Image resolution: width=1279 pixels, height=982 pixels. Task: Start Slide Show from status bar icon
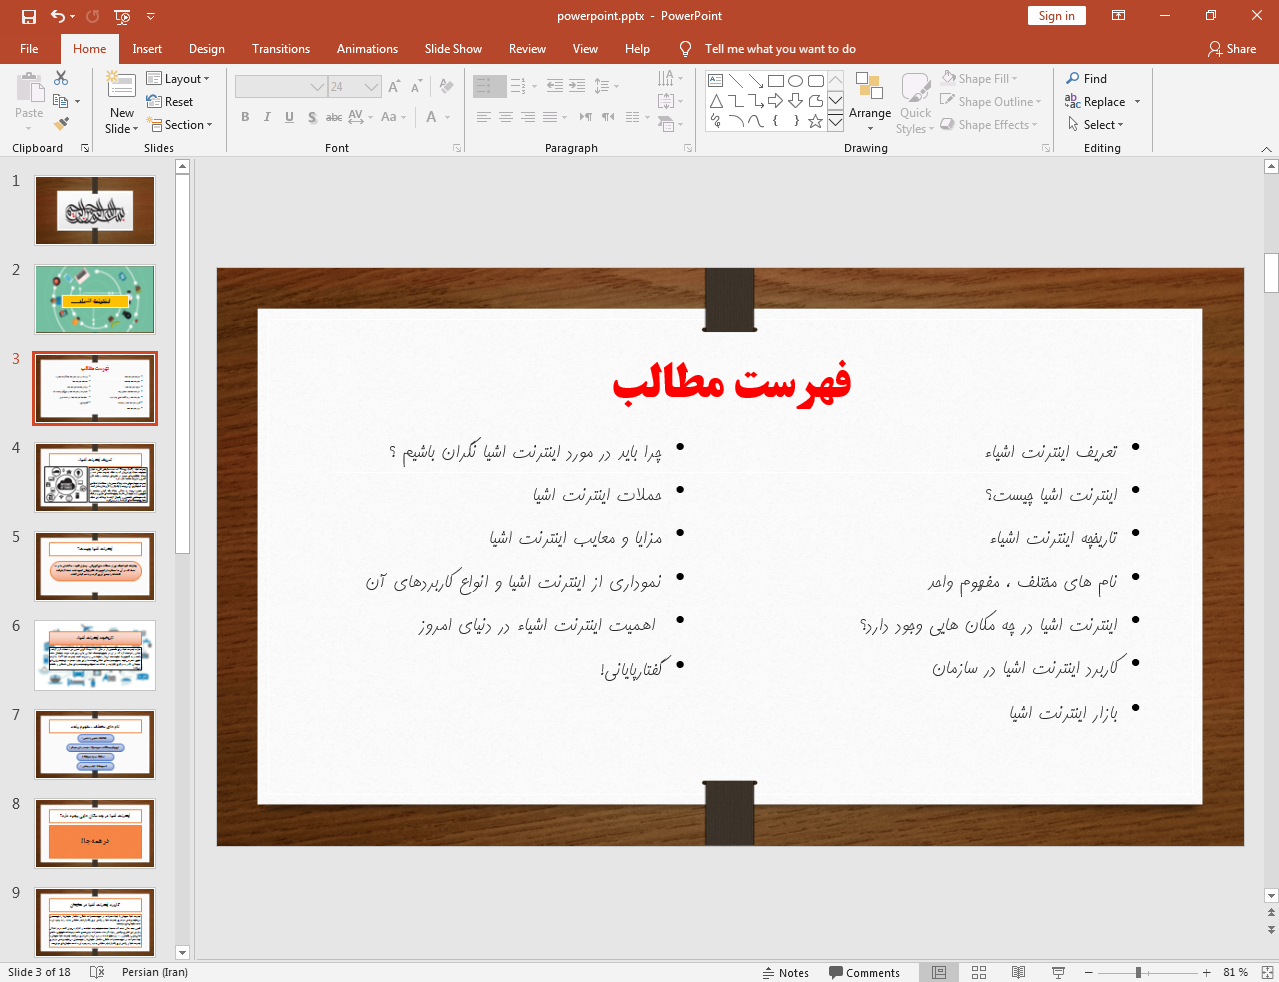[1058, 972]
